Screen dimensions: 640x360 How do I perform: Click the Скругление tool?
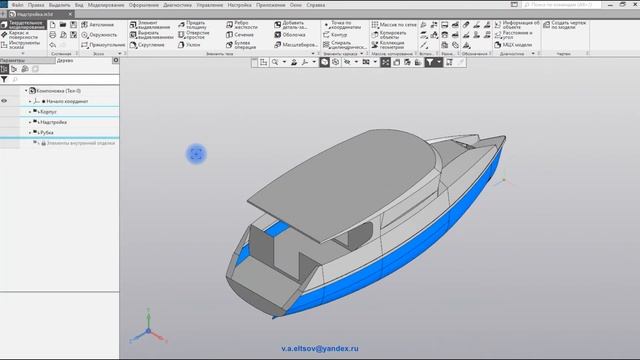[147, 45]
